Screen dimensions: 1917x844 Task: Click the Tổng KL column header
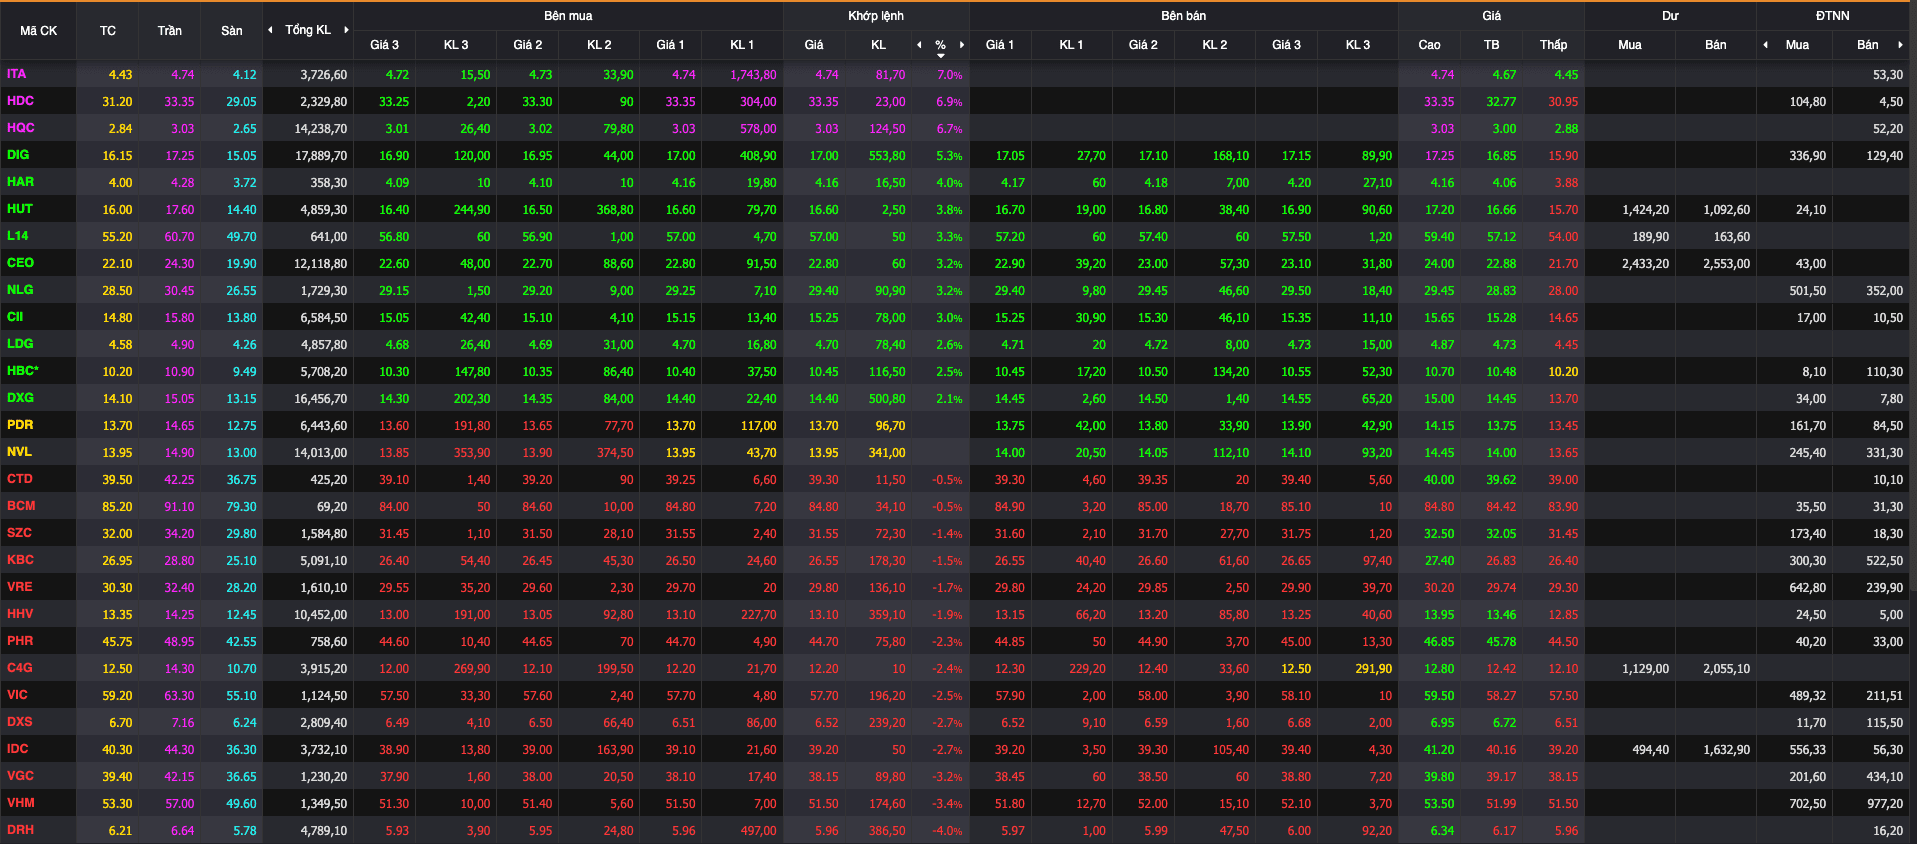(308, 30)
